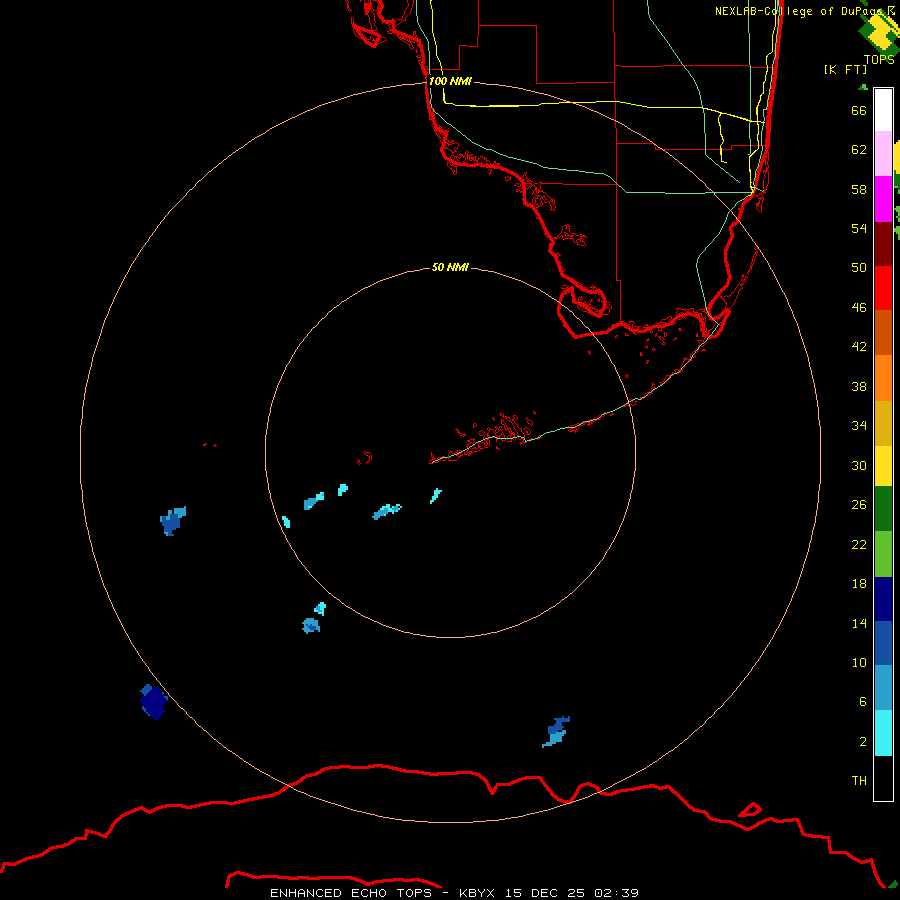Click legend value 22
The width and height of the screenshot is (900, 900).
coord(859,544)
